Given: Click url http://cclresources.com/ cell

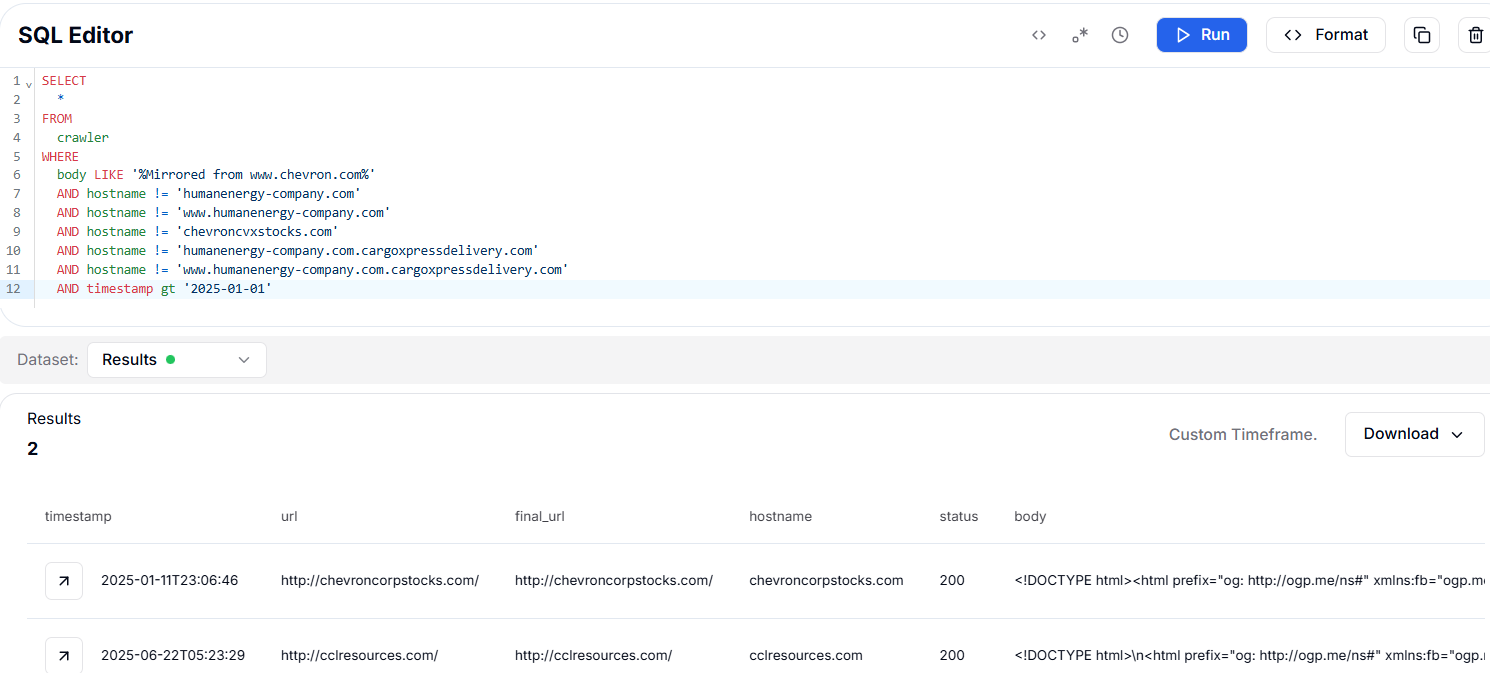Looking at the screenshot, I should click(x=359, y=656).
